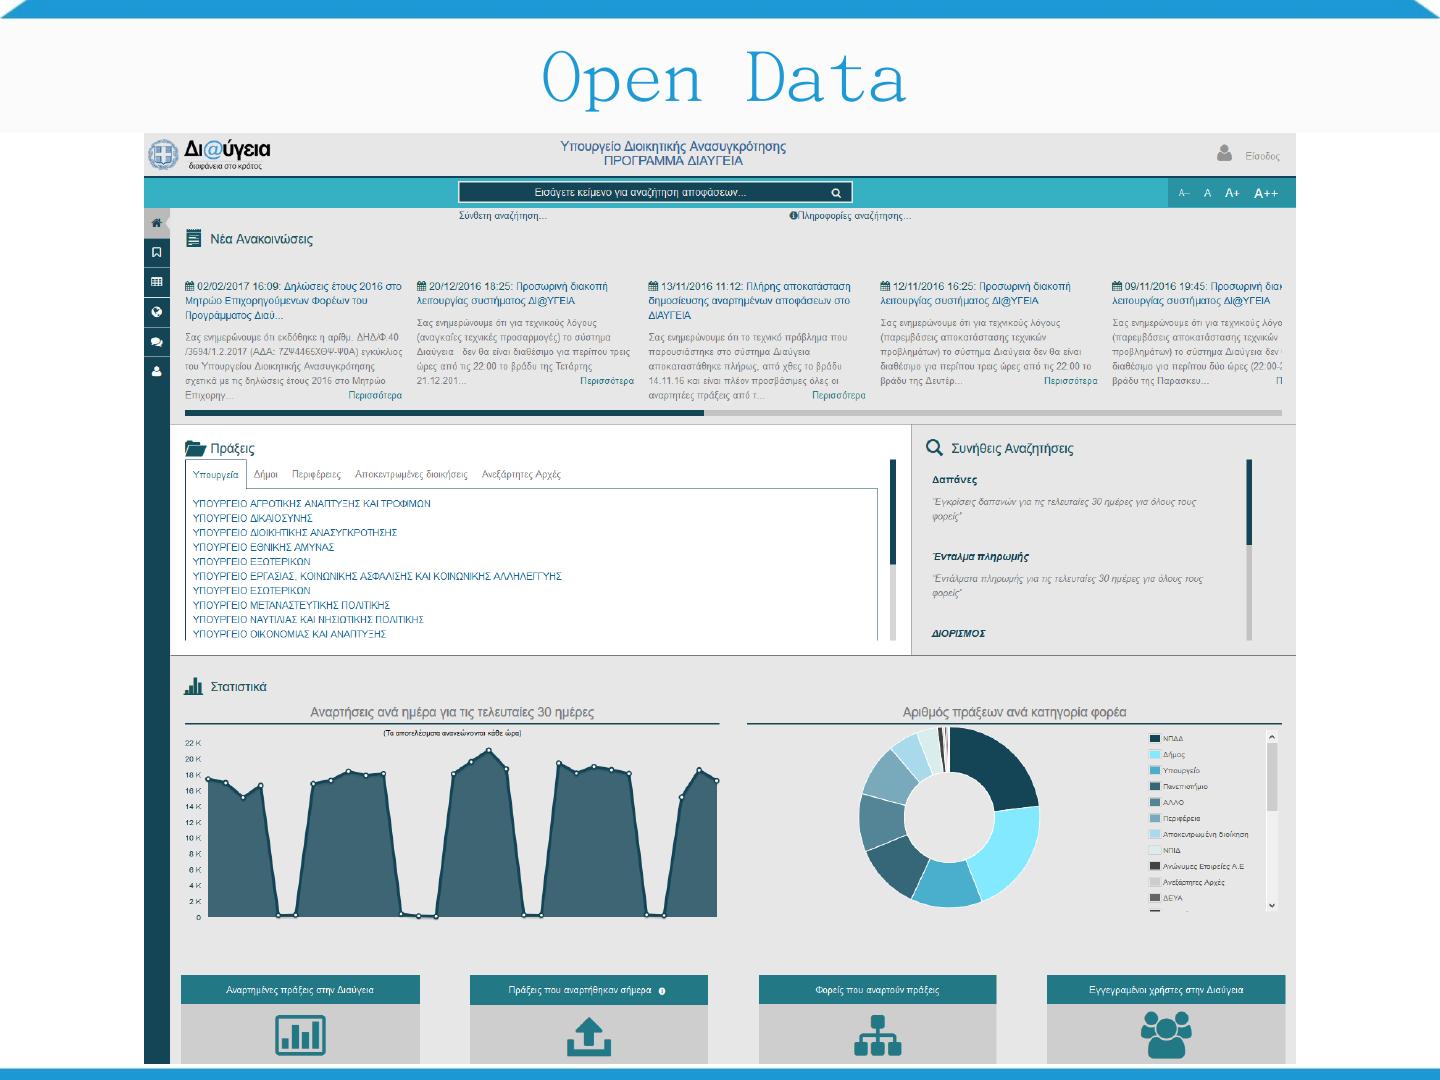Open the comments bubble icon in sidebar
The width and height of the screenshot is (1440, 1080).
pyautogui.click(x=156, y=342)
